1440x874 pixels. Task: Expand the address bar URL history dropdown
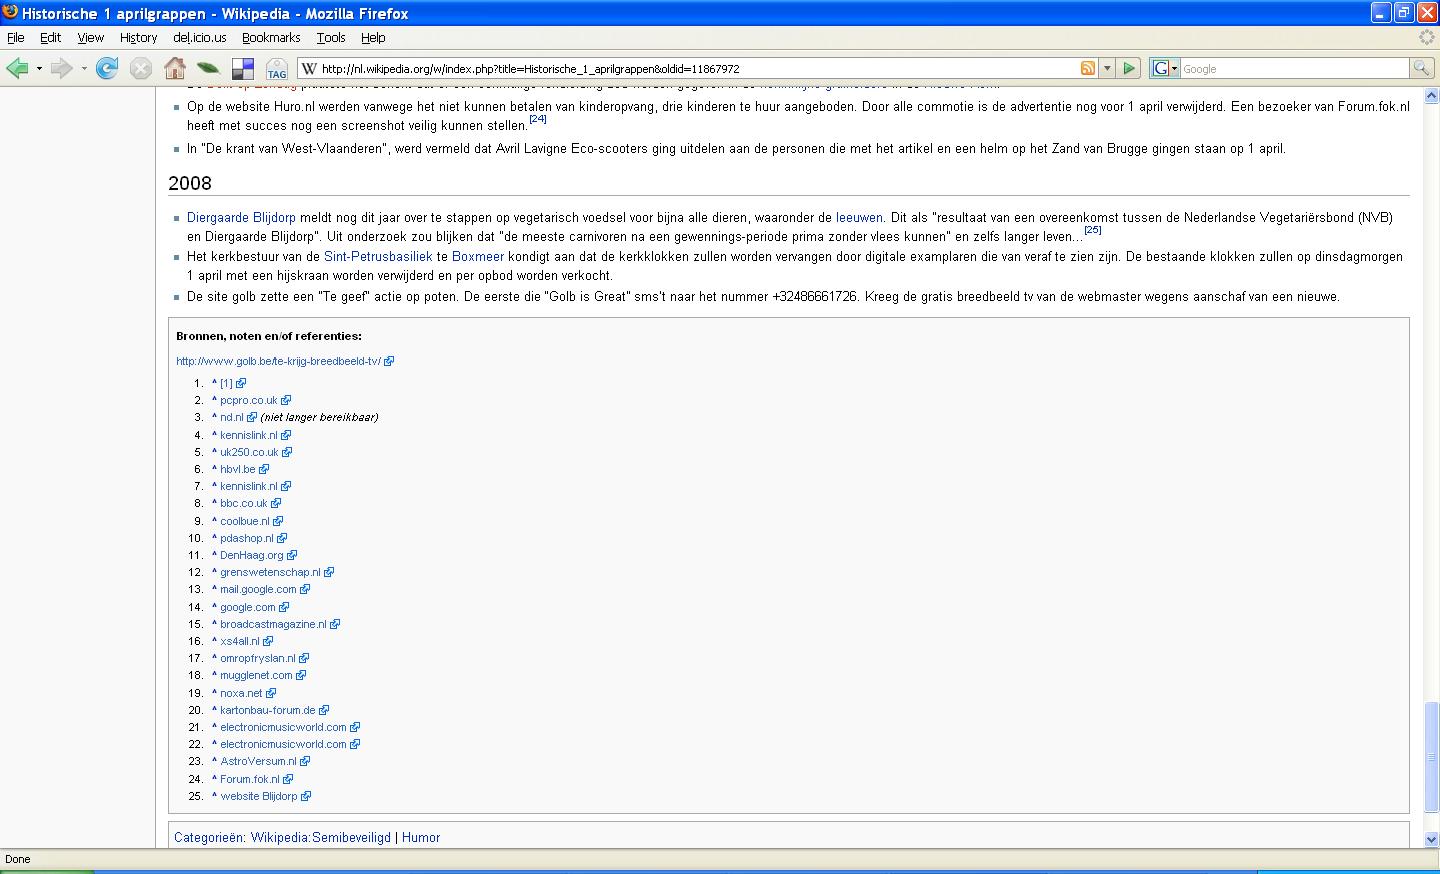click(x=1107, y=68)
